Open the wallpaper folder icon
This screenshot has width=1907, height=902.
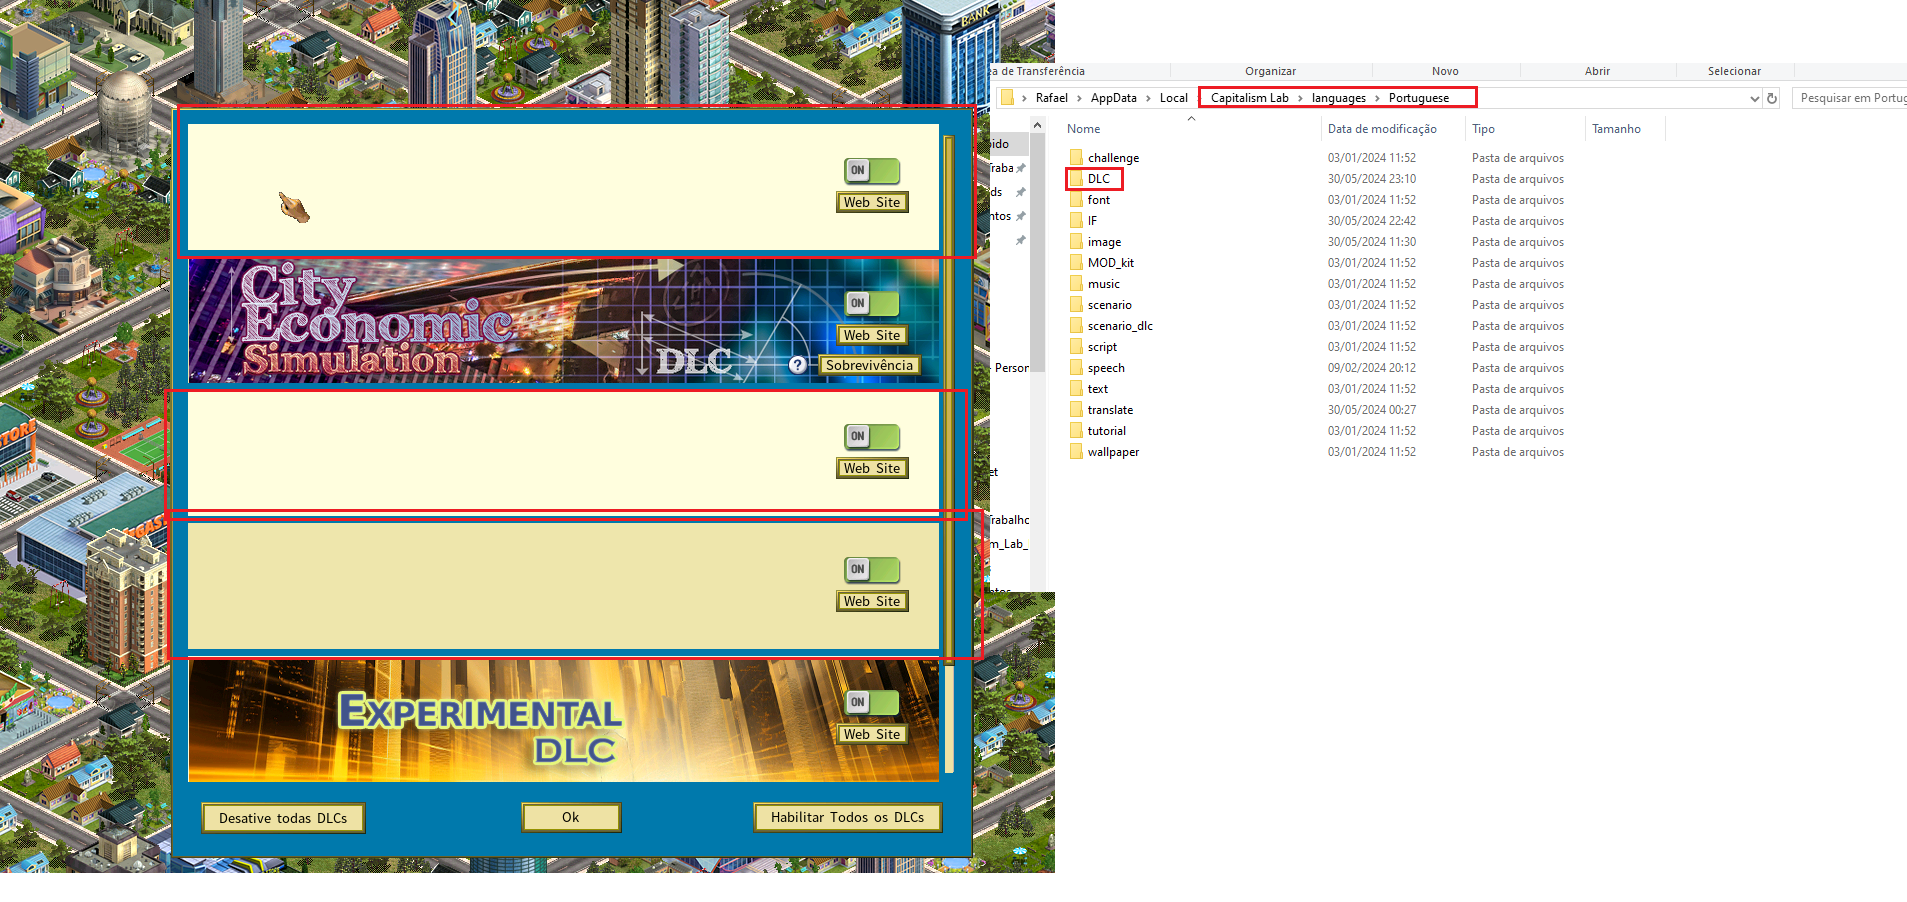pos(1076,451)
